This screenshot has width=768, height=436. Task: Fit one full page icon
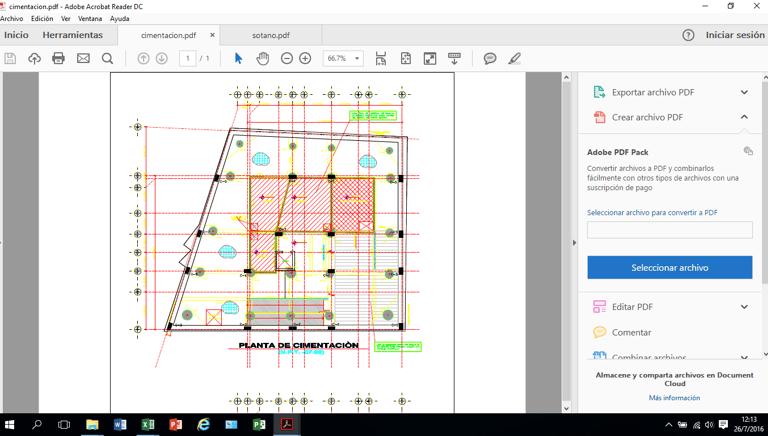pyautogui.click(x=406, y=58)
